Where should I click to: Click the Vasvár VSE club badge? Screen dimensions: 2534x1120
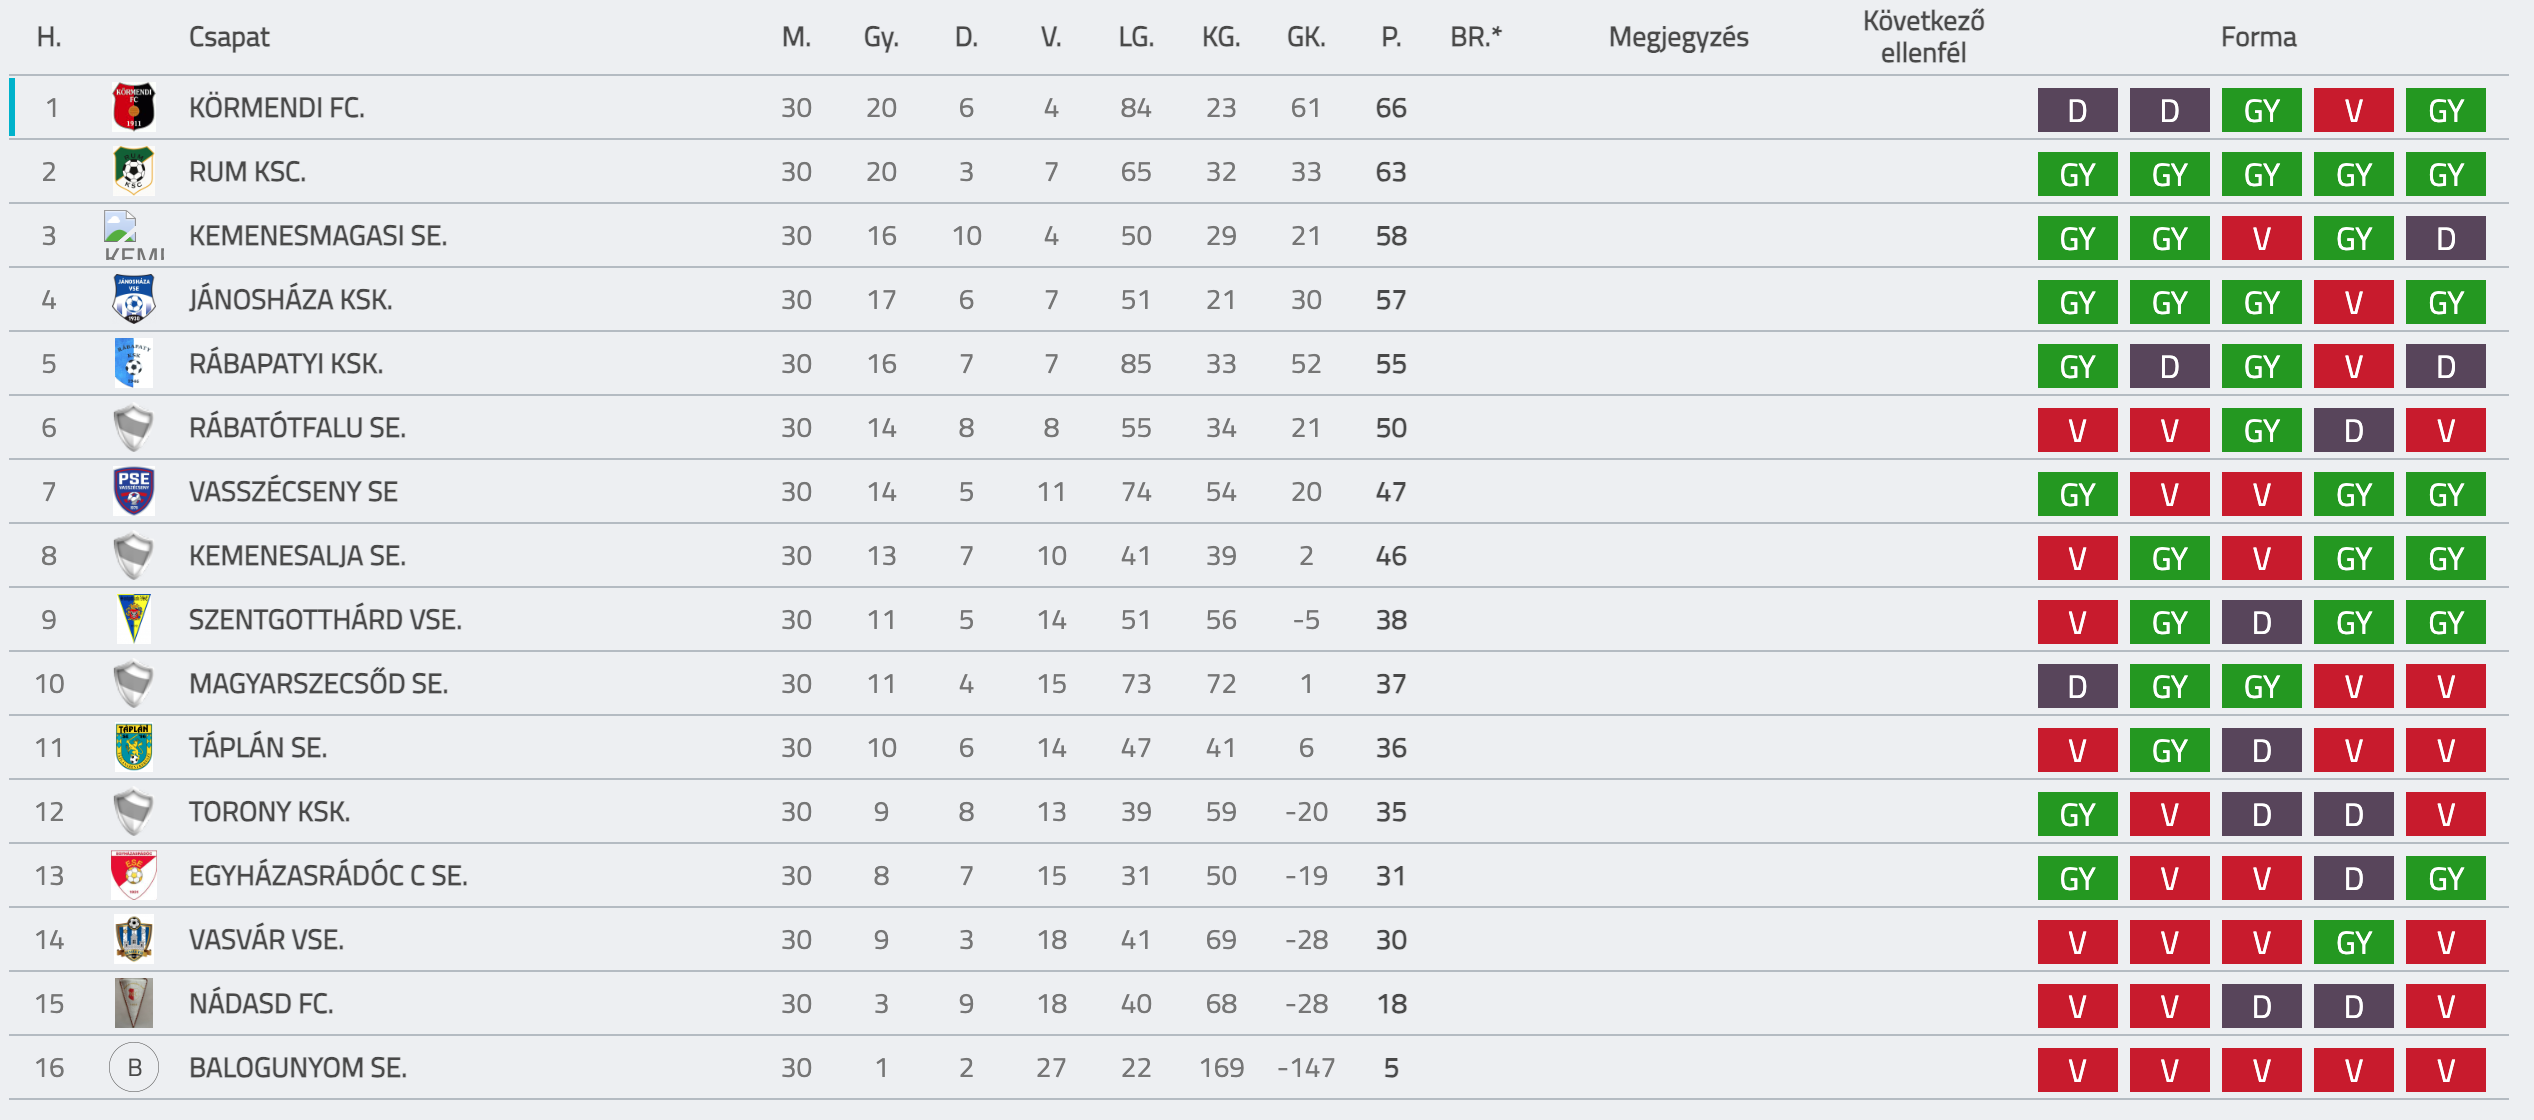coord(134,939)
